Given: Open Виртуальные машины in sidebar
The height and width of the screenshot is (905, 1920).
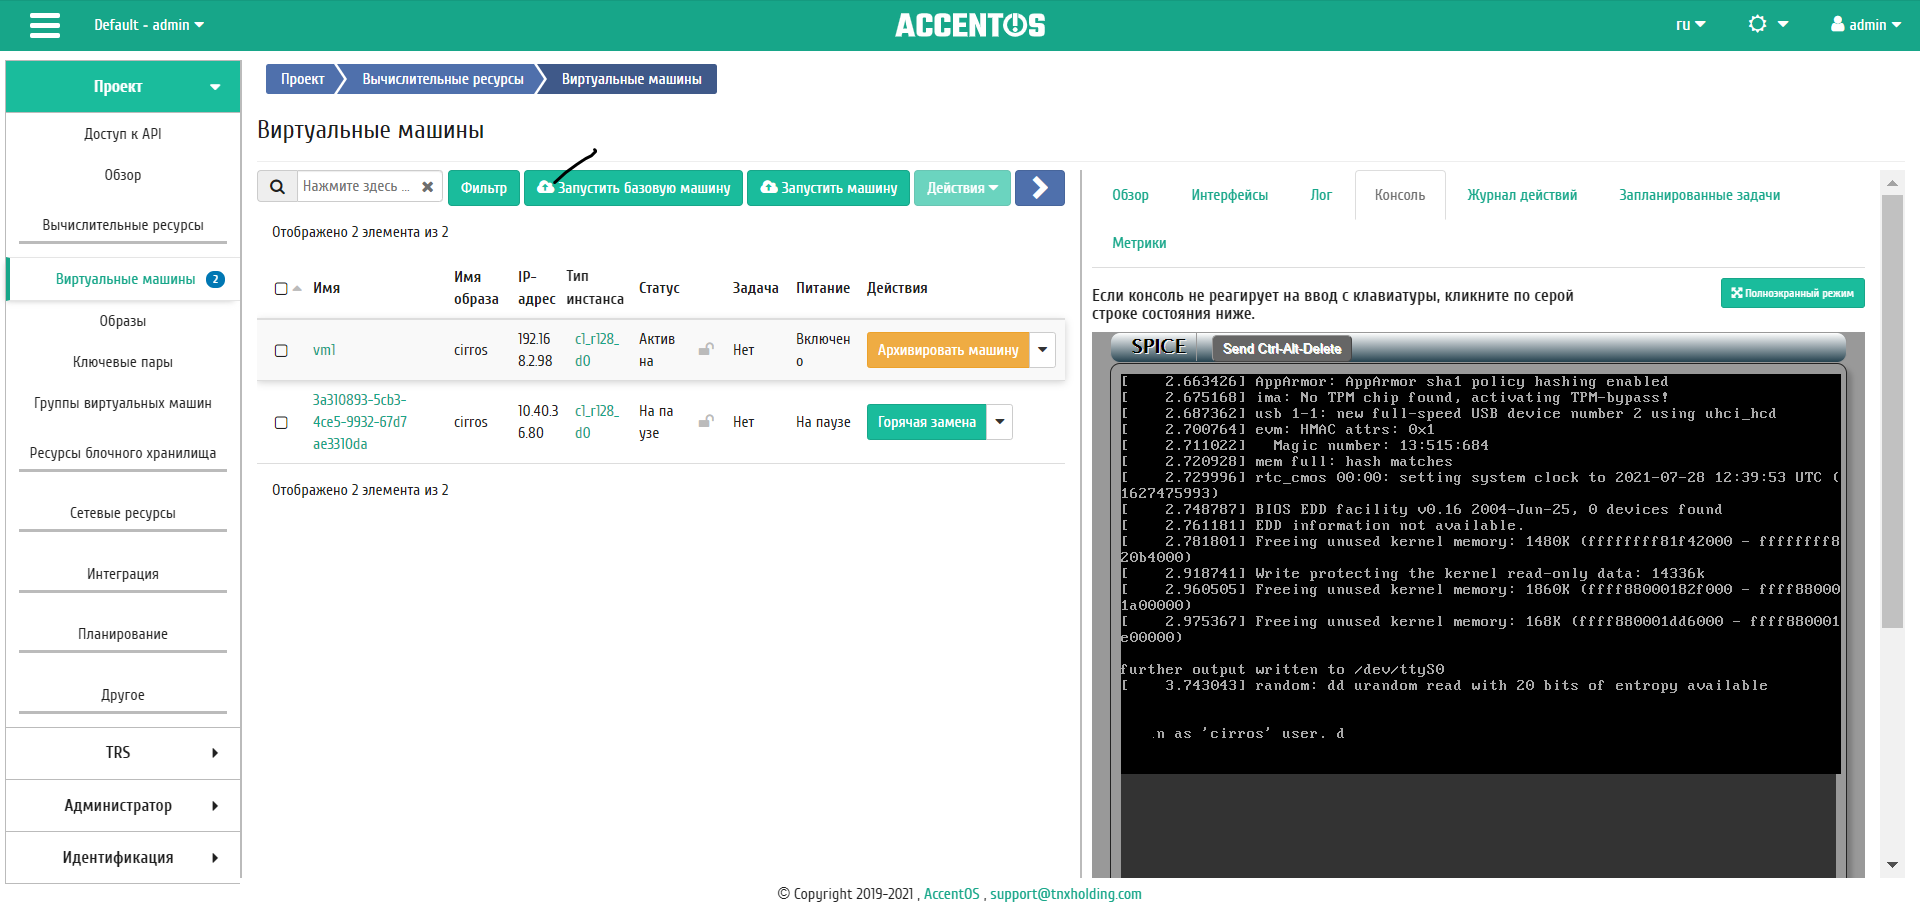Looking at the screenshot, I should [x=125, y=279].
